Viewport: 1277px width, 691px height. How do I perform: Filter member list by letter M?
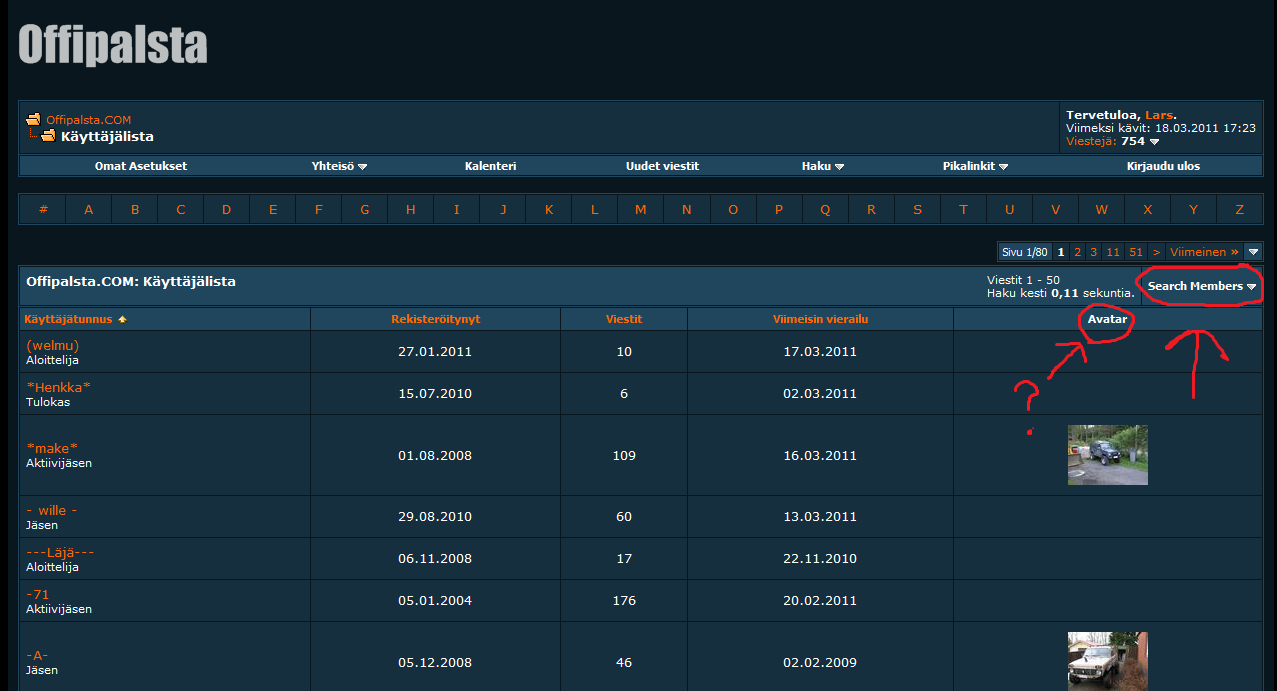point(640,209)
